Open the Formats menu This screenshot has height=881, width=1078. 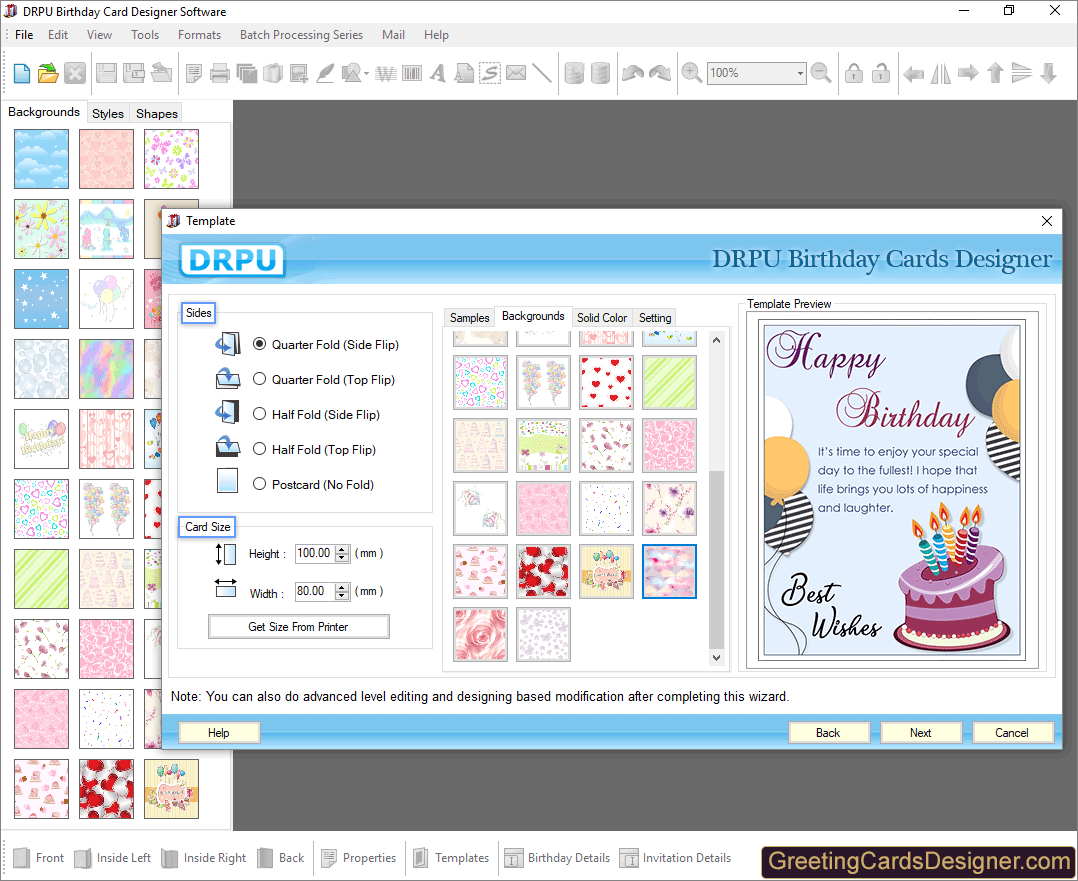pos(199,34)
